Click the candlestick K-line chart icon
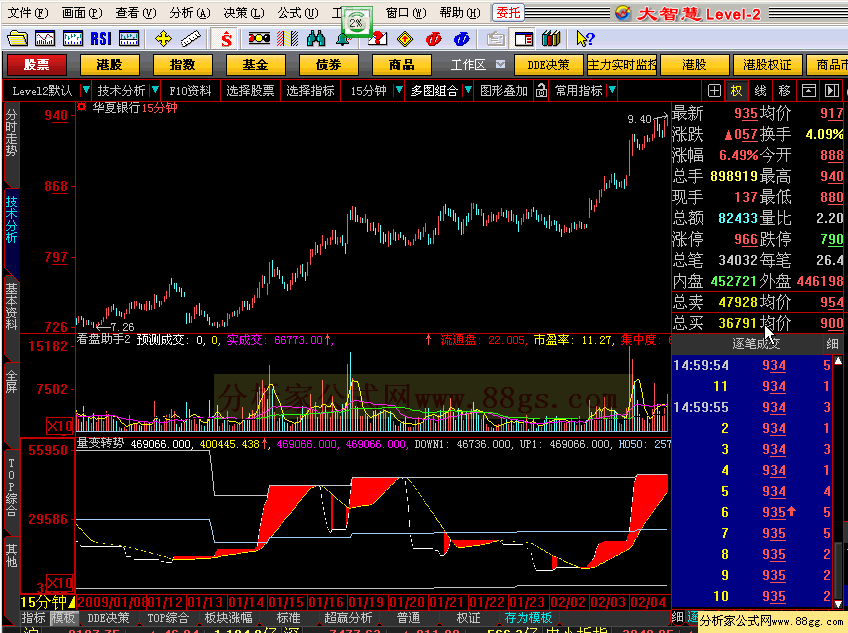Screen dimensions: 848x633 click(73, 38)
